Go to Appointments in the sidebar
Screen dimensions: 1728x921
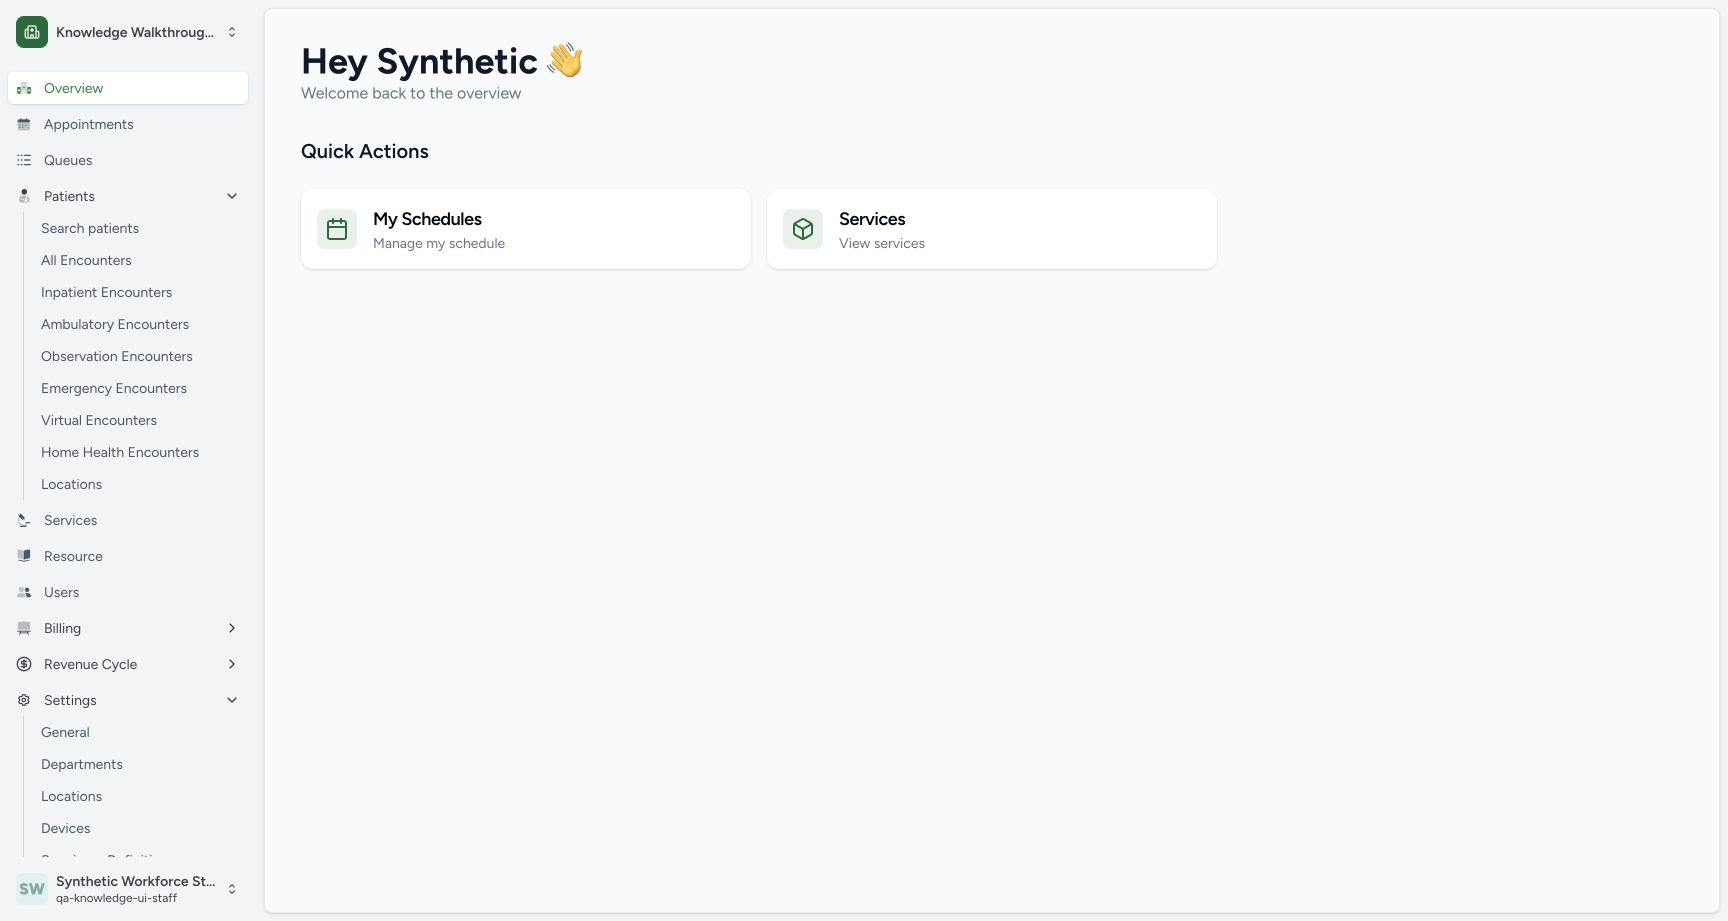128,124
